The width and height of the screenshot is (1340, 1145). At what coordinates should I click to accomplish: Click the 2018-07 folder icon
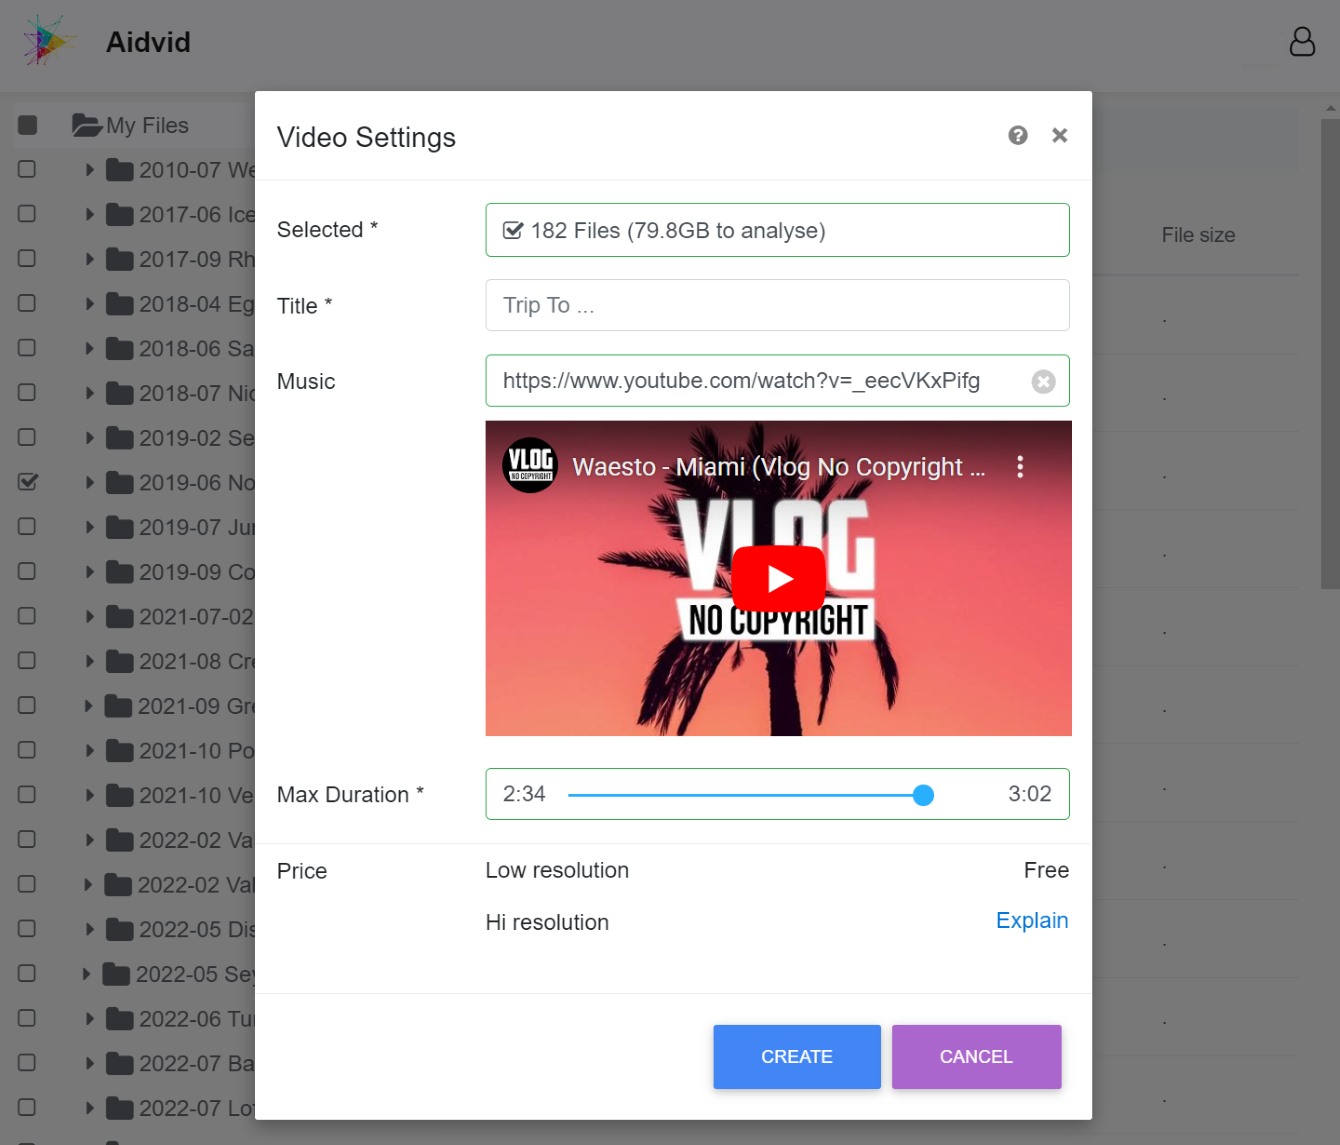(x=120, y=393)
